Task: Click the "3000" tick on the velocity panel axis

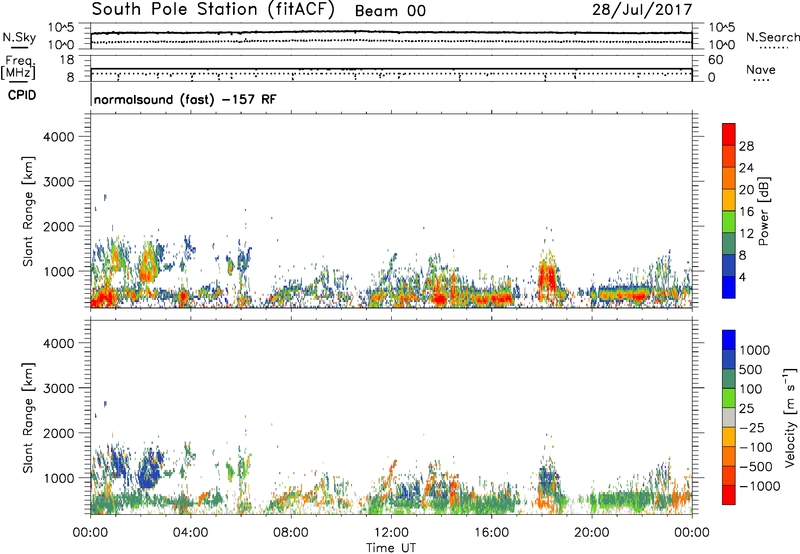Action: [58, 388]
